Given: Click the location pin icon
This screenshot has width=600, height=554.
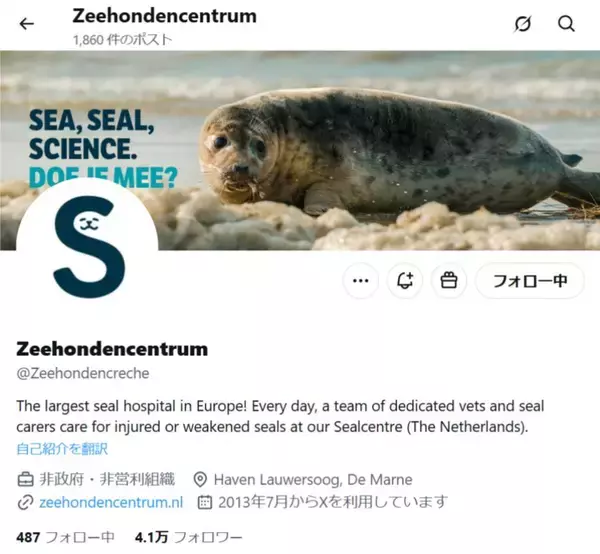Looking at the screenshot, I should (200, 479).
